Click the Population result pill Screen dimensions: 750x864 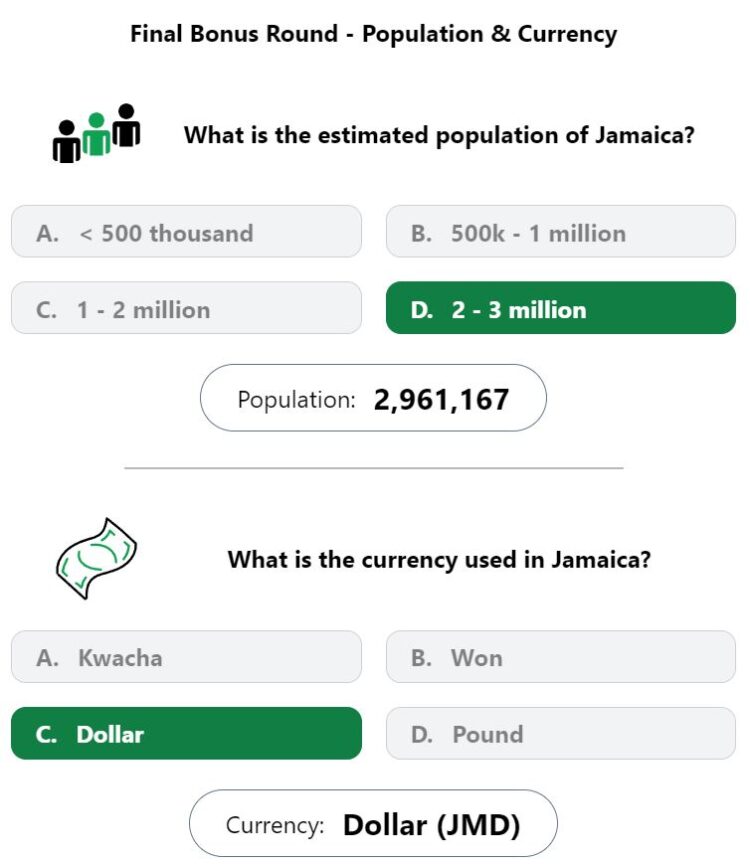pyautogui.click(x=373, y=398)
